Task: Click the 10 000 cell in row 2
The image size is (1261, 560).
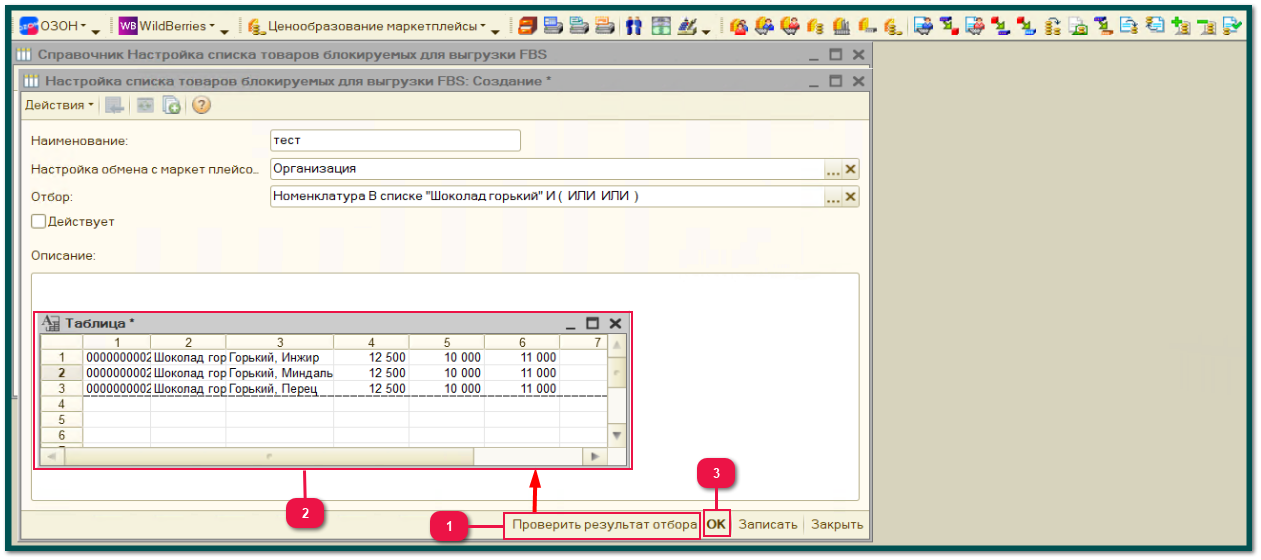Action: click(x=447, y=373)
